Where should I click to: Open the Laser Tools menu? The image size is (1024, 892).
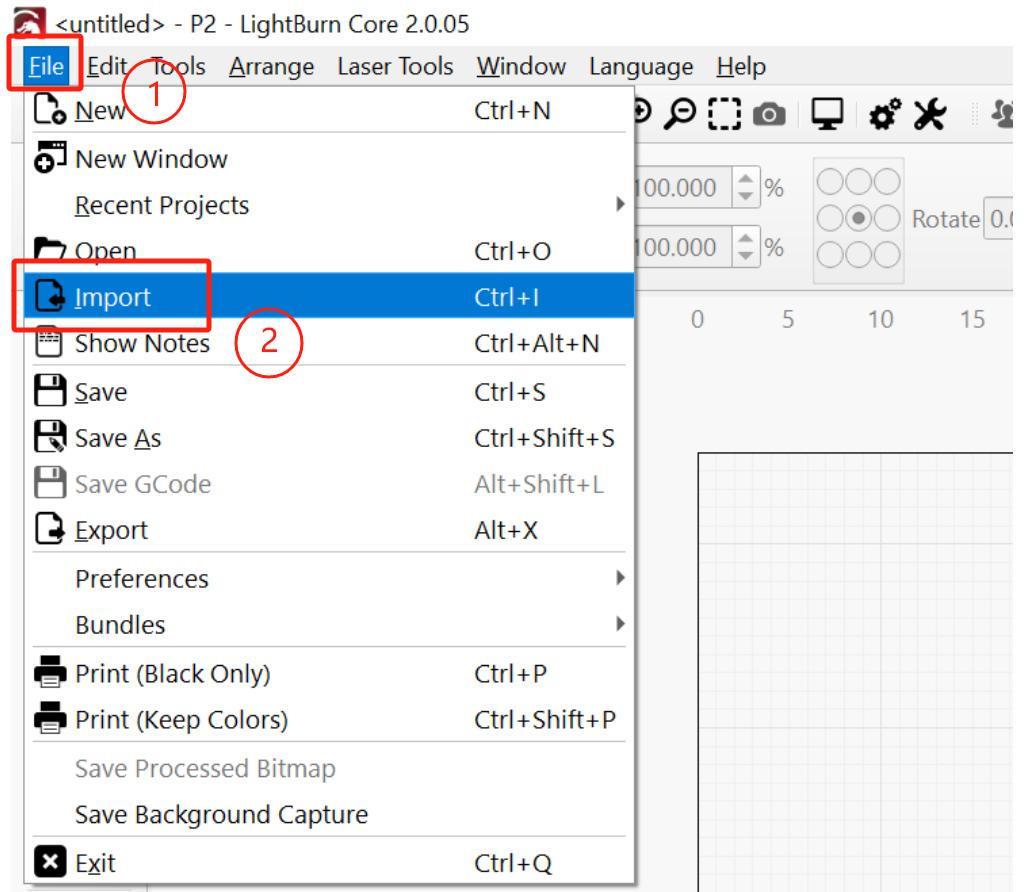coord(395,66)
